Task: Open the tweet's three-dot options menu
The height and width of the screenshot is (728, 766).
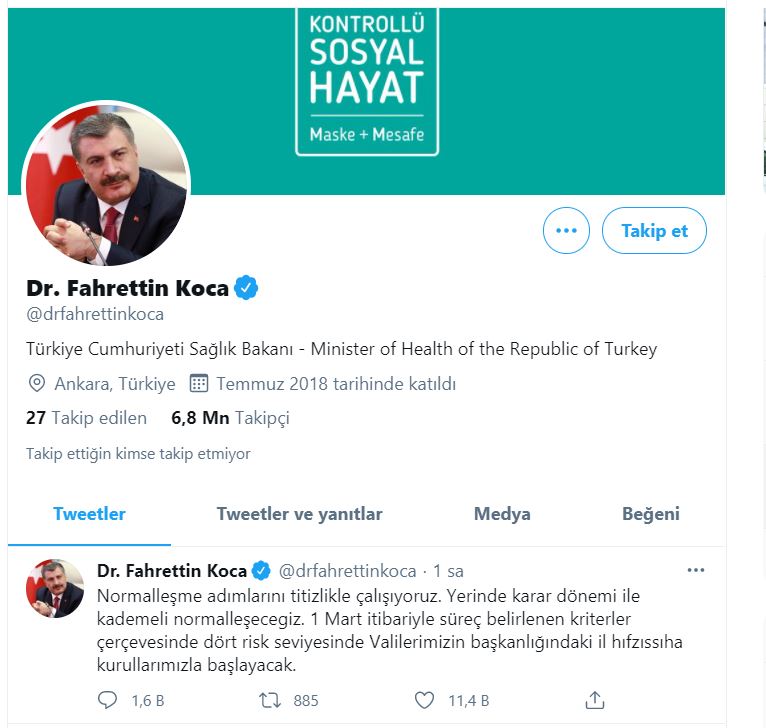Action: coord(696,570)
